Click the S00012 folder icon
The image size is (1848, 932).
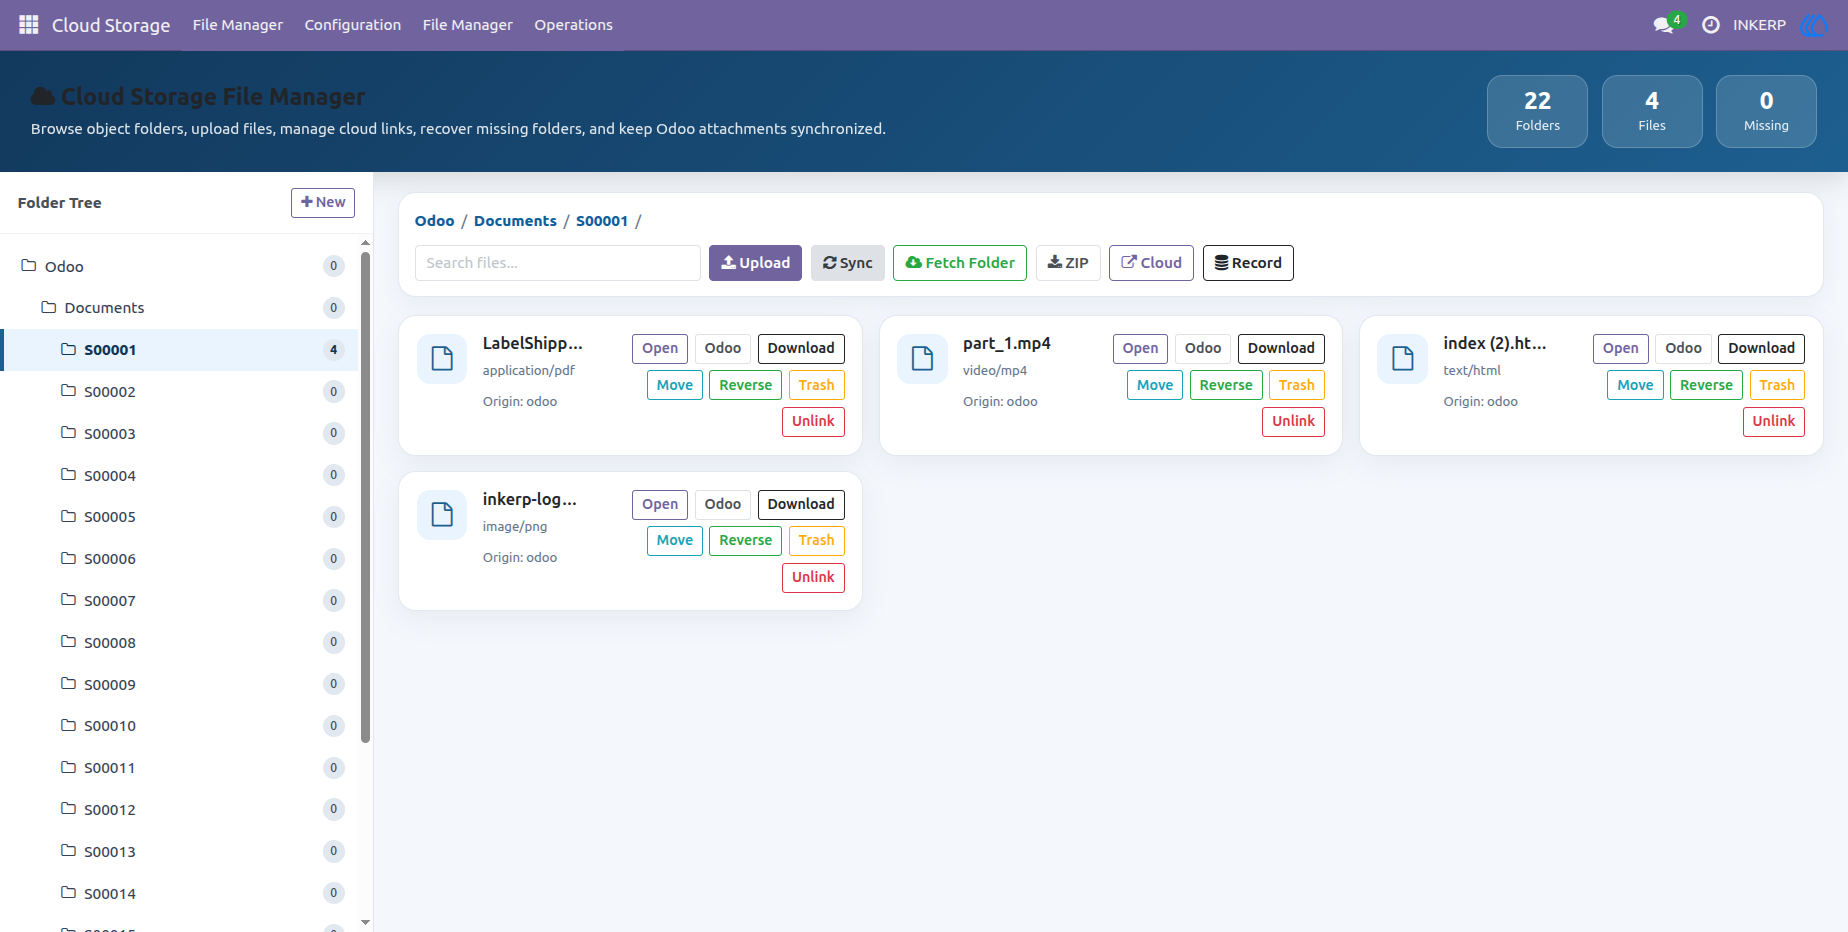pyautogui.click(x=68, y=809)
